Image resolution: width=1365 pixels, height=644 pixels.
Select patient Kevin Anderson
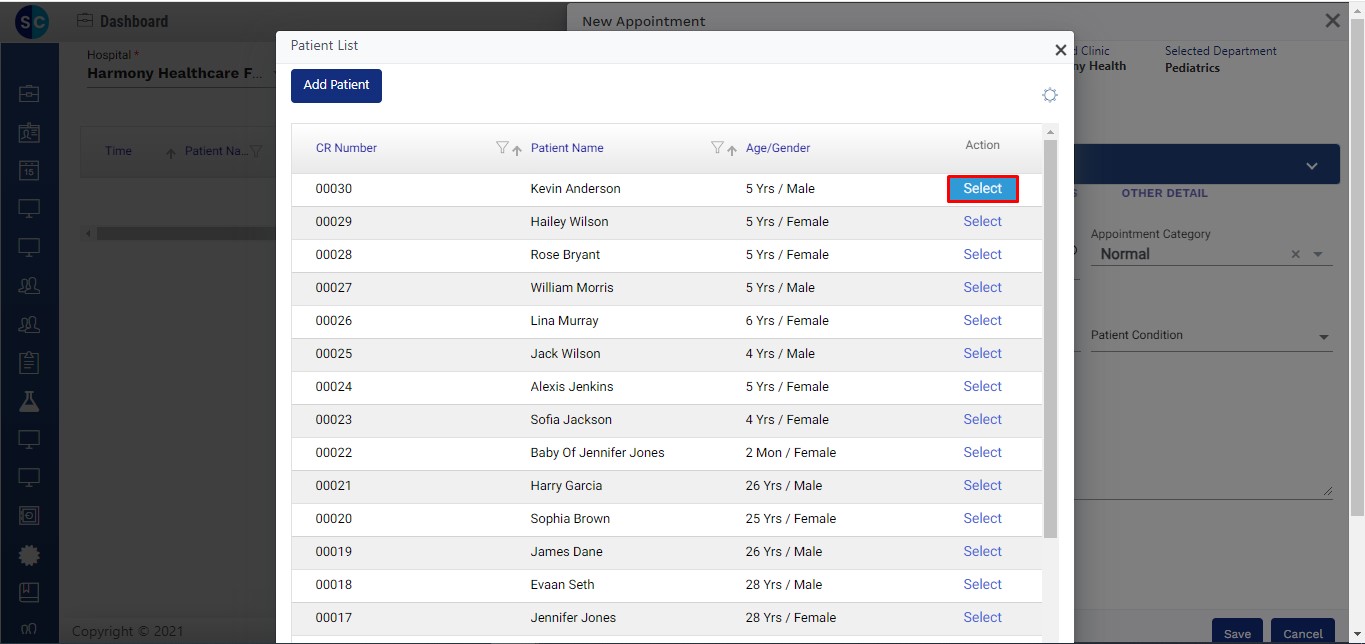point(982,189)
